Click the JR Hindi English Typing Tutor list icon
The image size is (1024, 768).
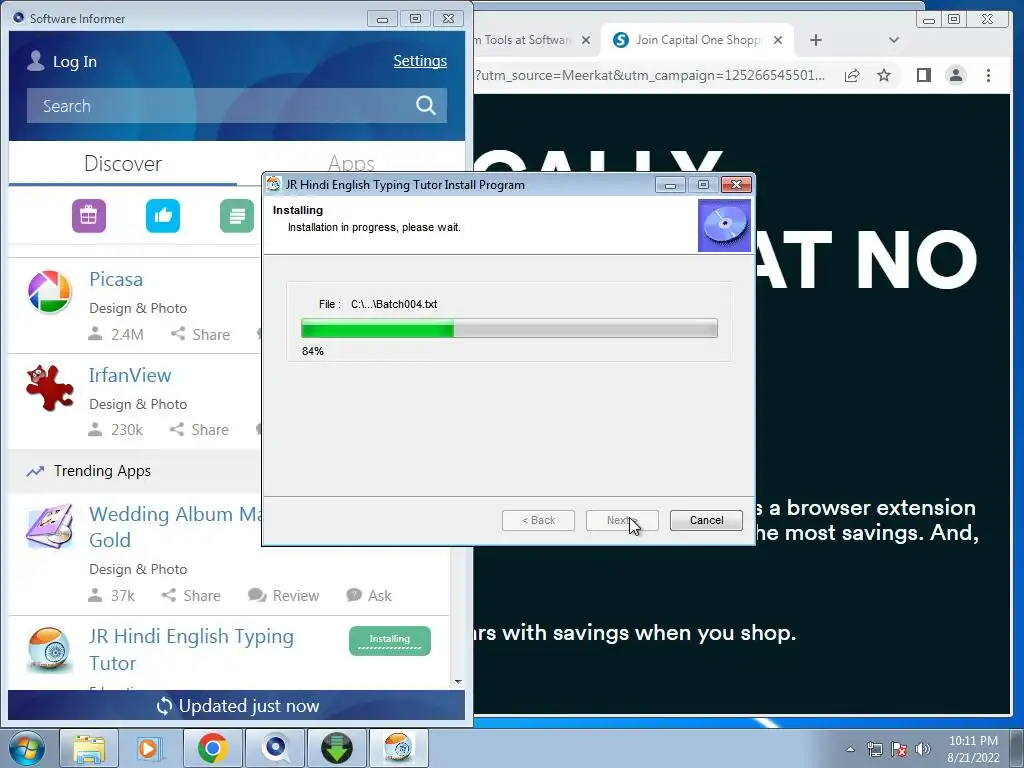49,649
